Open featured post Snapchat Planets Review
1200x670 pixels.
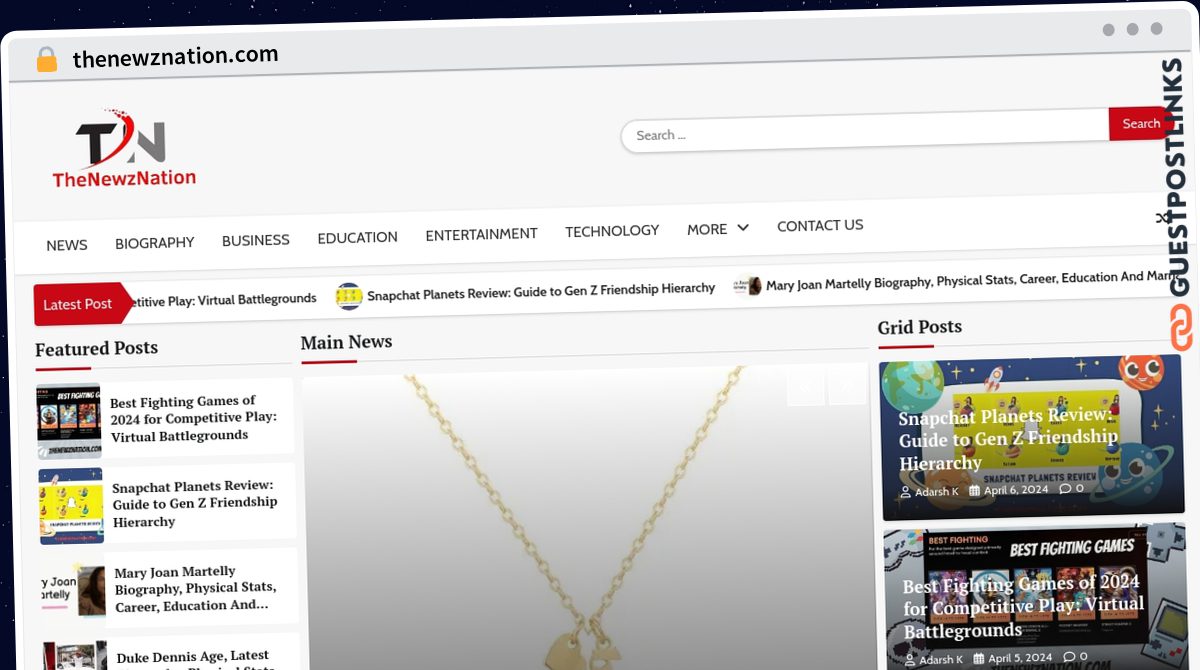coord(195,504)
